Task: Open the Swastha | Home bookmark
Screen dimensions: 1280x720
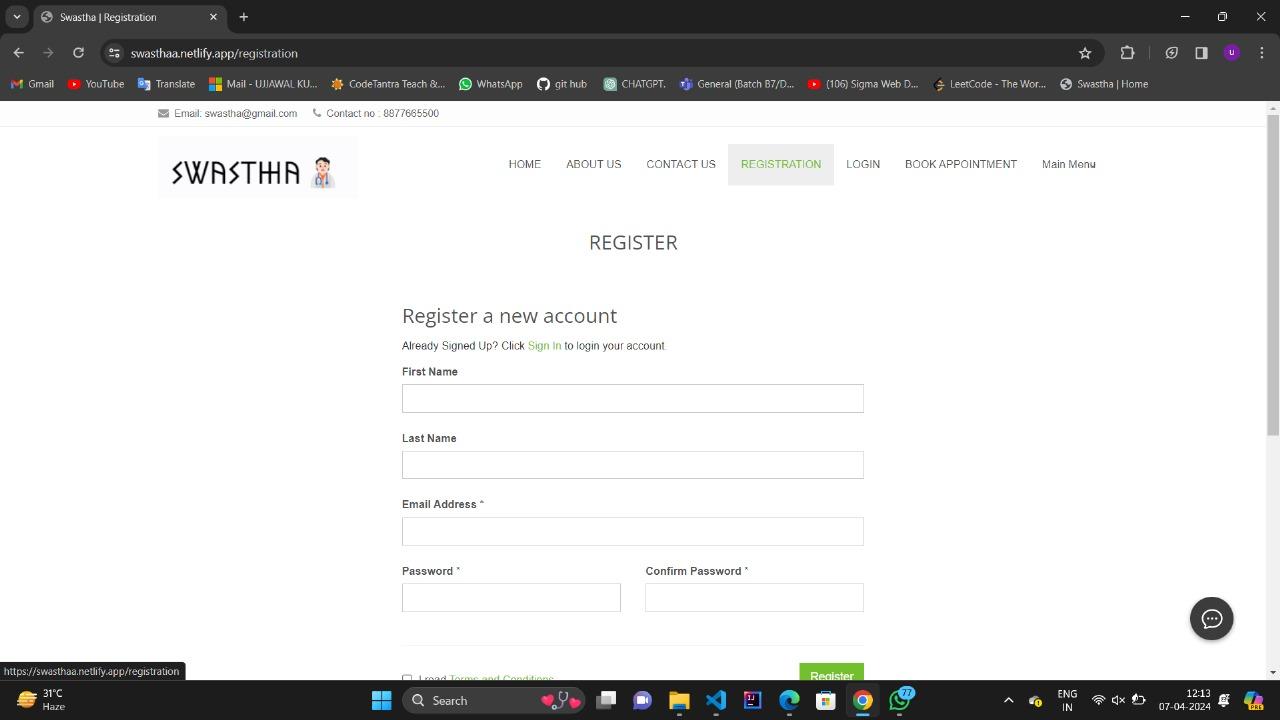Action: [x=1104, y=84]
